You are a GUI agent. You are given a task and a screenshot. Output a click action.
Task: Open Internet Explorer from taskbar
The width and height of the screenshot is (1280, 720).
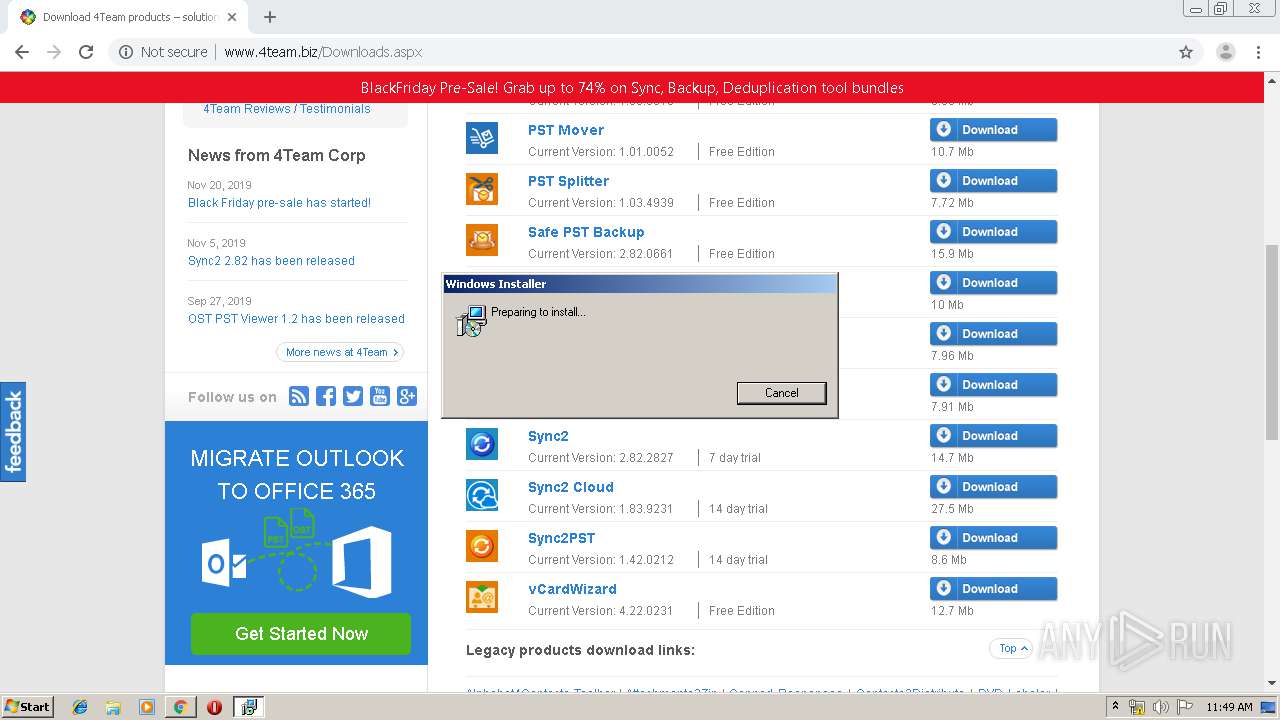click(81, 707)
